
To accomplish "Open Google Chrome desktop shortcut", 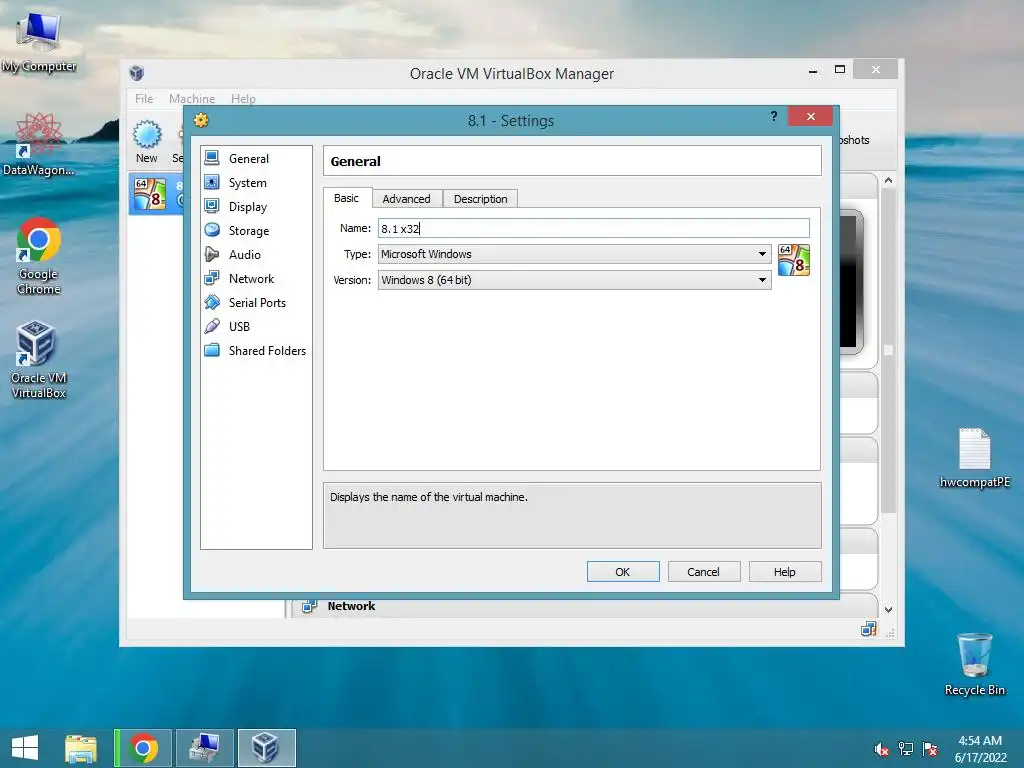I will (39, 256).
